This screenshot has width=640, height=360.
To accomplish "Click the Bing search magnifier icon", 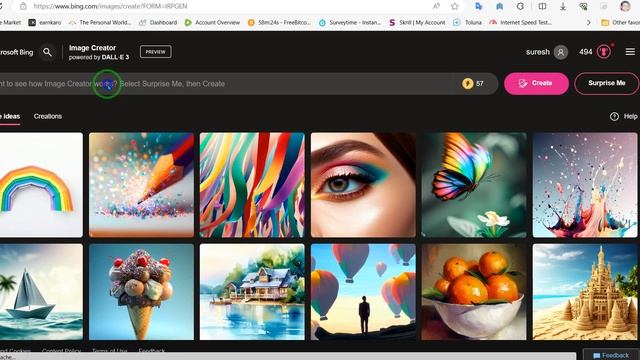I will [x=47, y=52].
